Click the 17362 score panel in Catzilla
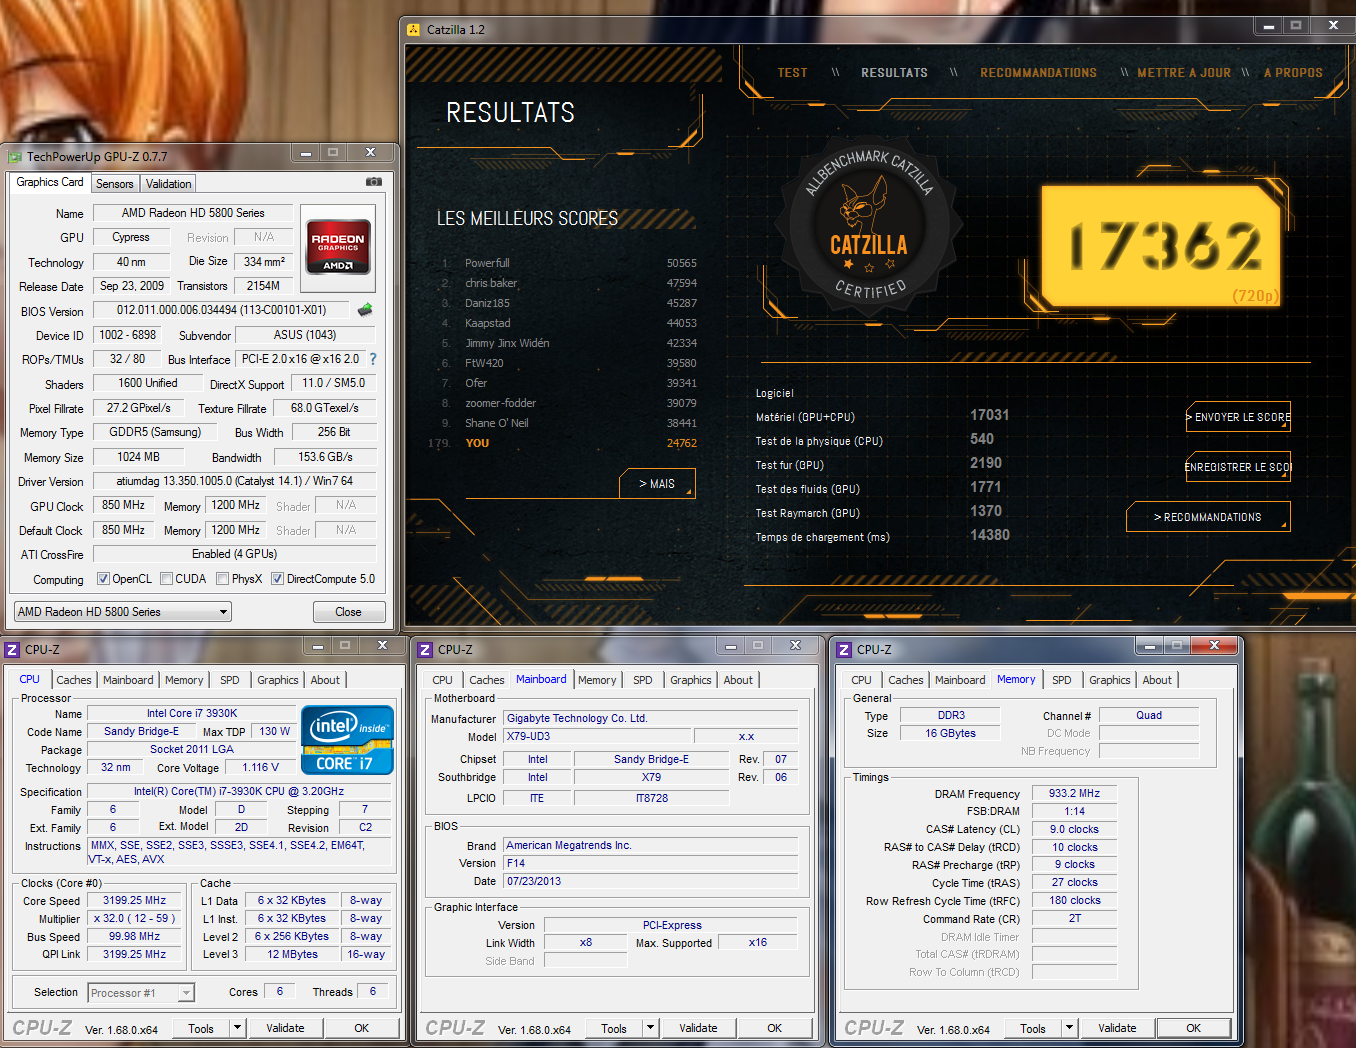The height and width of the screenshot is (1048, 1356). pos(1162,246)
